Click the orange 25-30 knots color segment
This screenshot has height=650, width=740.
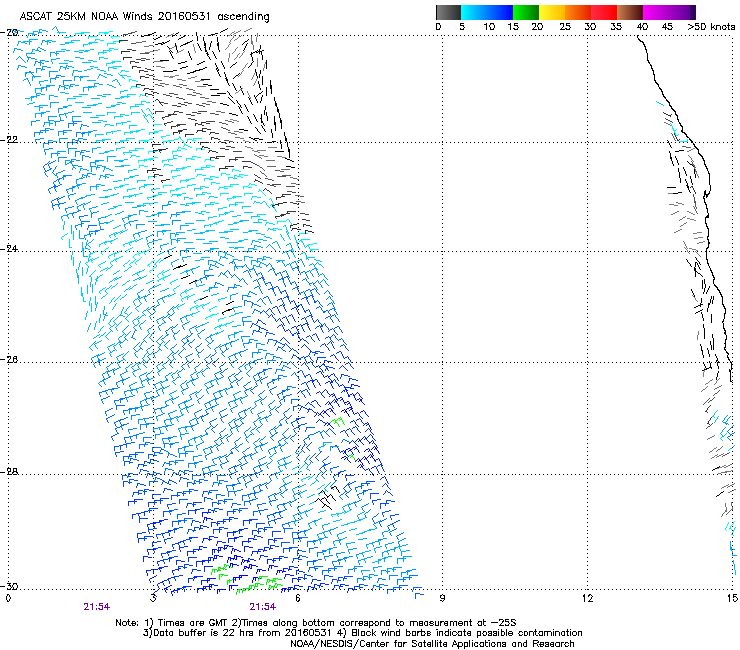578,12
